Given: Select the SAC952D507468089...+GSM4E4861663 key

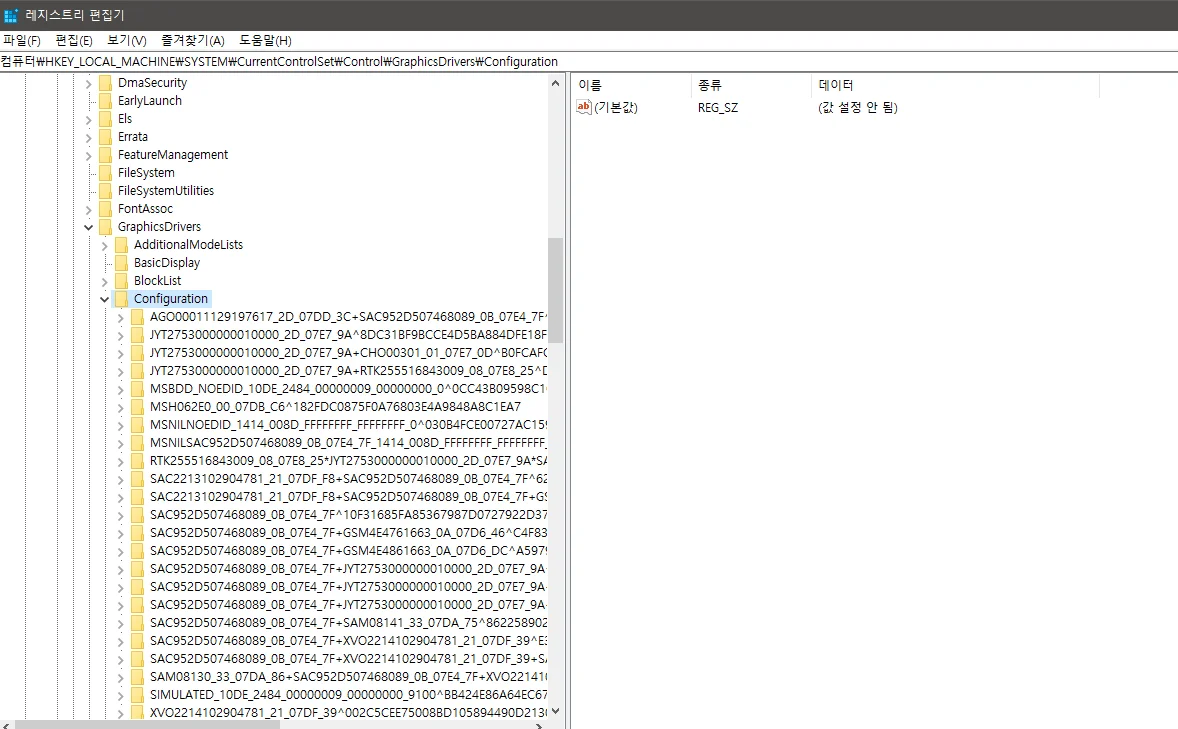Looking at the screenshot, I should [x=348, y=551].
